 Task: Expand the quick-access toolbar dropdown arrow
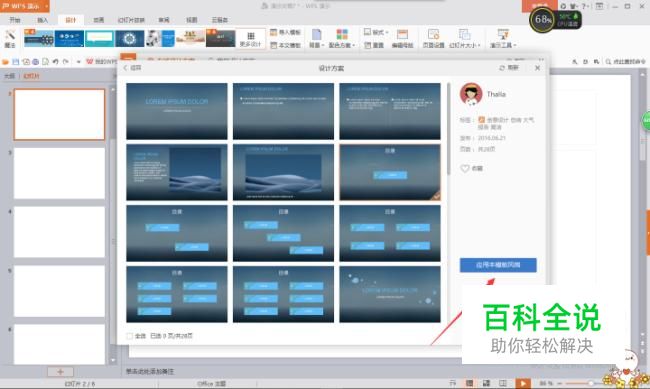(78, 62)
